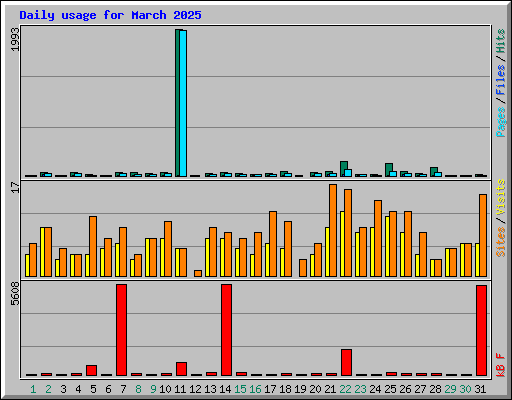Click the orange visits bar for day 19
This screenshot has width=512, height=400.
(x=303, y=268)
